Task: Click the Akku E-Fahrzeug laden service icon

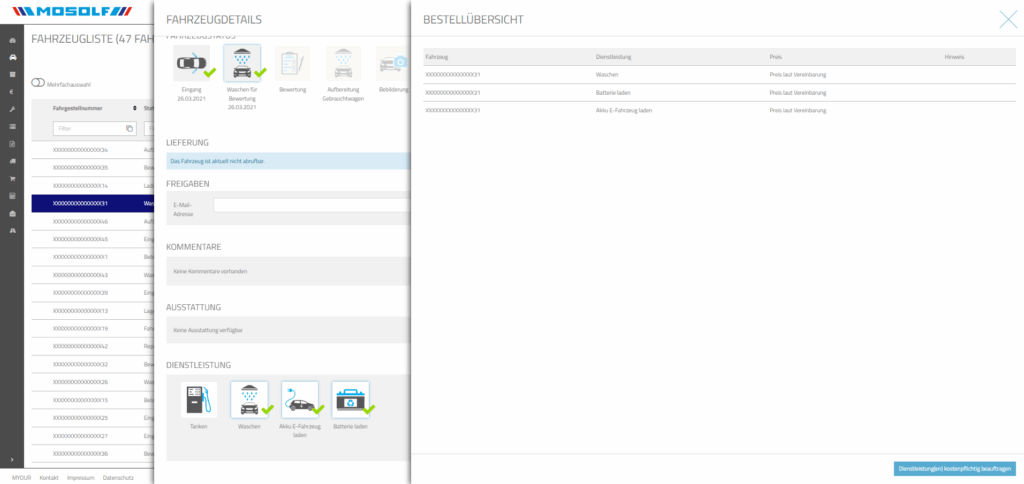Action: point(300,400)
